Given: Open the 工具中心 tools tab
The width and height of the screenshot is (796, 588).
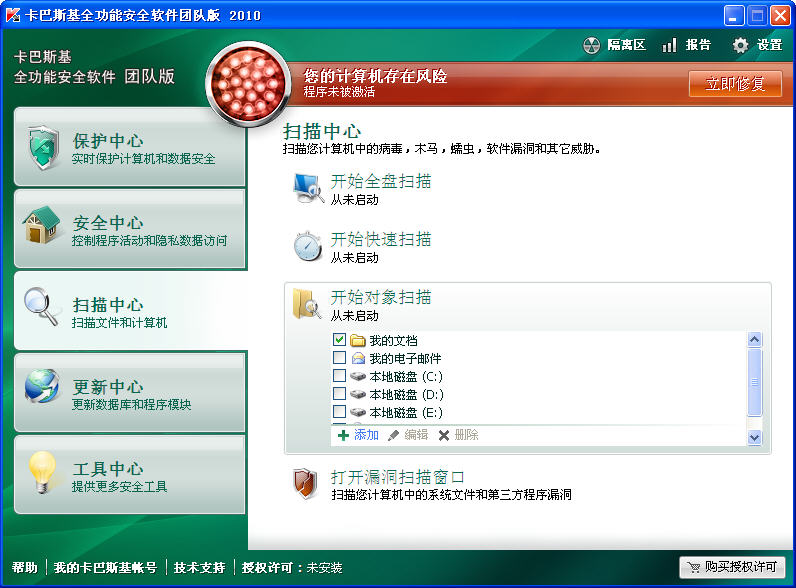Looking at the screenshot, I should click(x=129, y=475).
